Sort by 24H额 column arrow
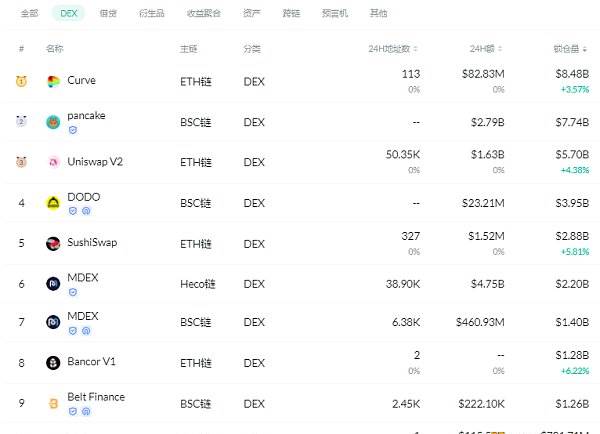Image resolution: width=600 pixels, height=434 pixels. 500,49
